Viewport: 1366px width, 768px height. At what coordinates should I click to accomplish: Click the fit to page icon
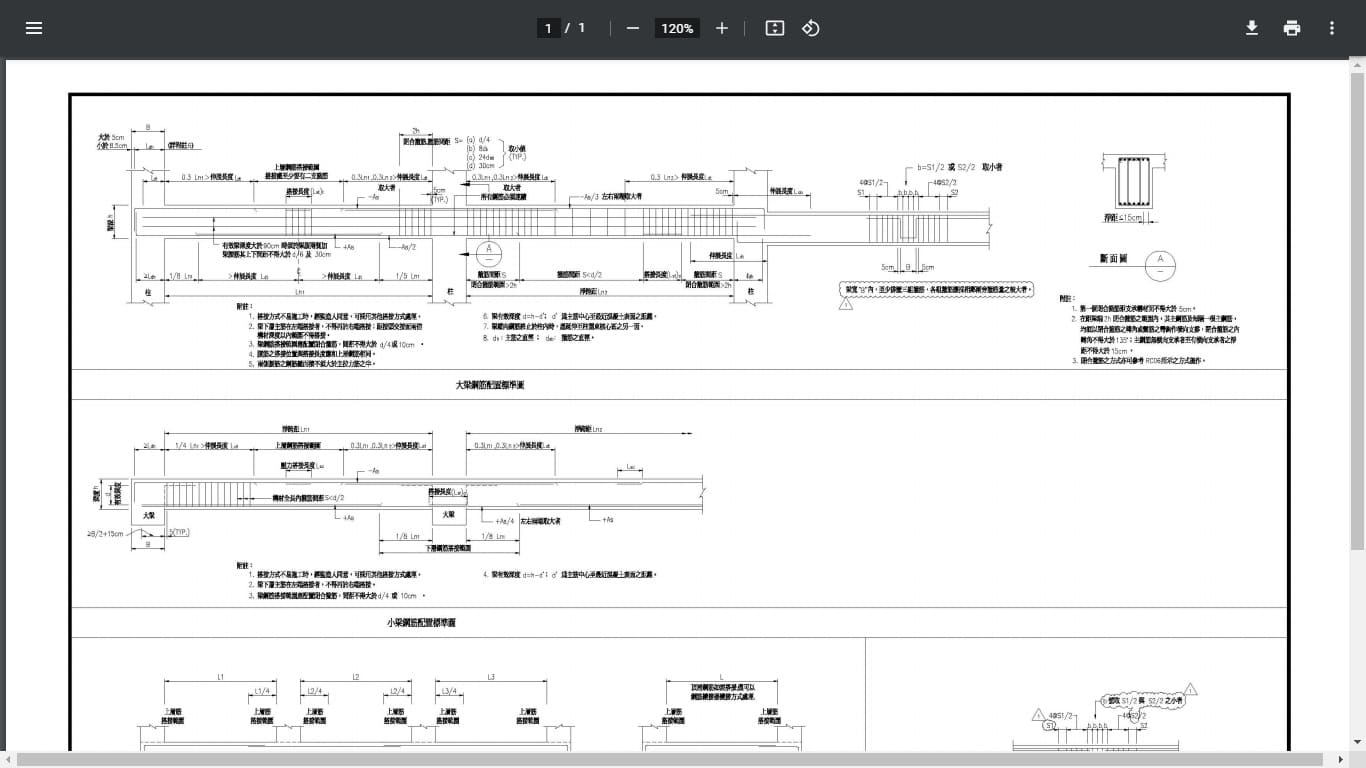coord(774,28)
